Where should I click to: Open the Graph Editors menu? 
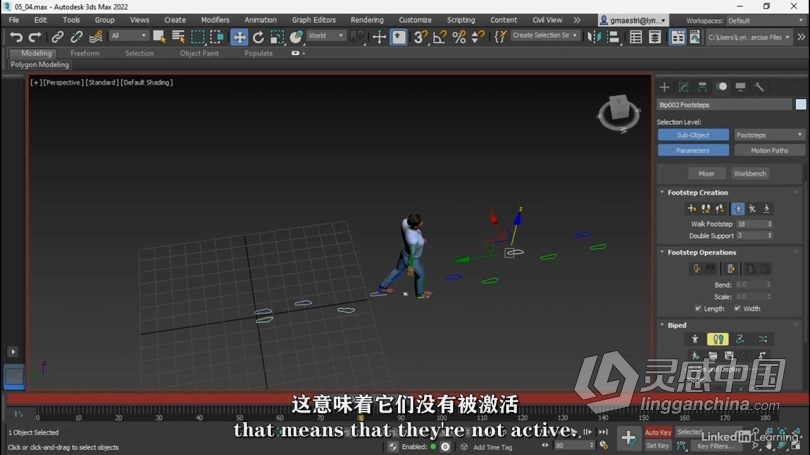[314, 20]
